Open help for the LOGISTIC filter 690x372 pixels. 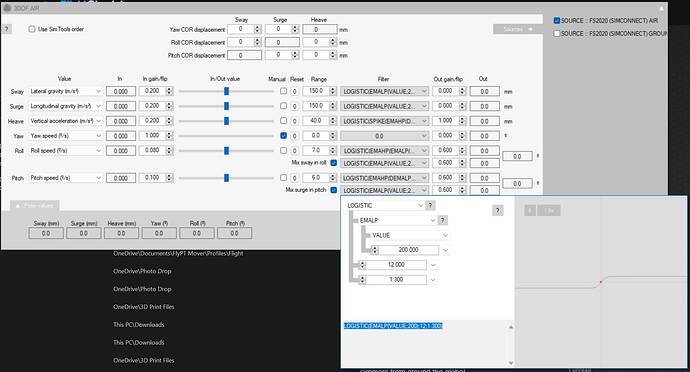point(431,205)
